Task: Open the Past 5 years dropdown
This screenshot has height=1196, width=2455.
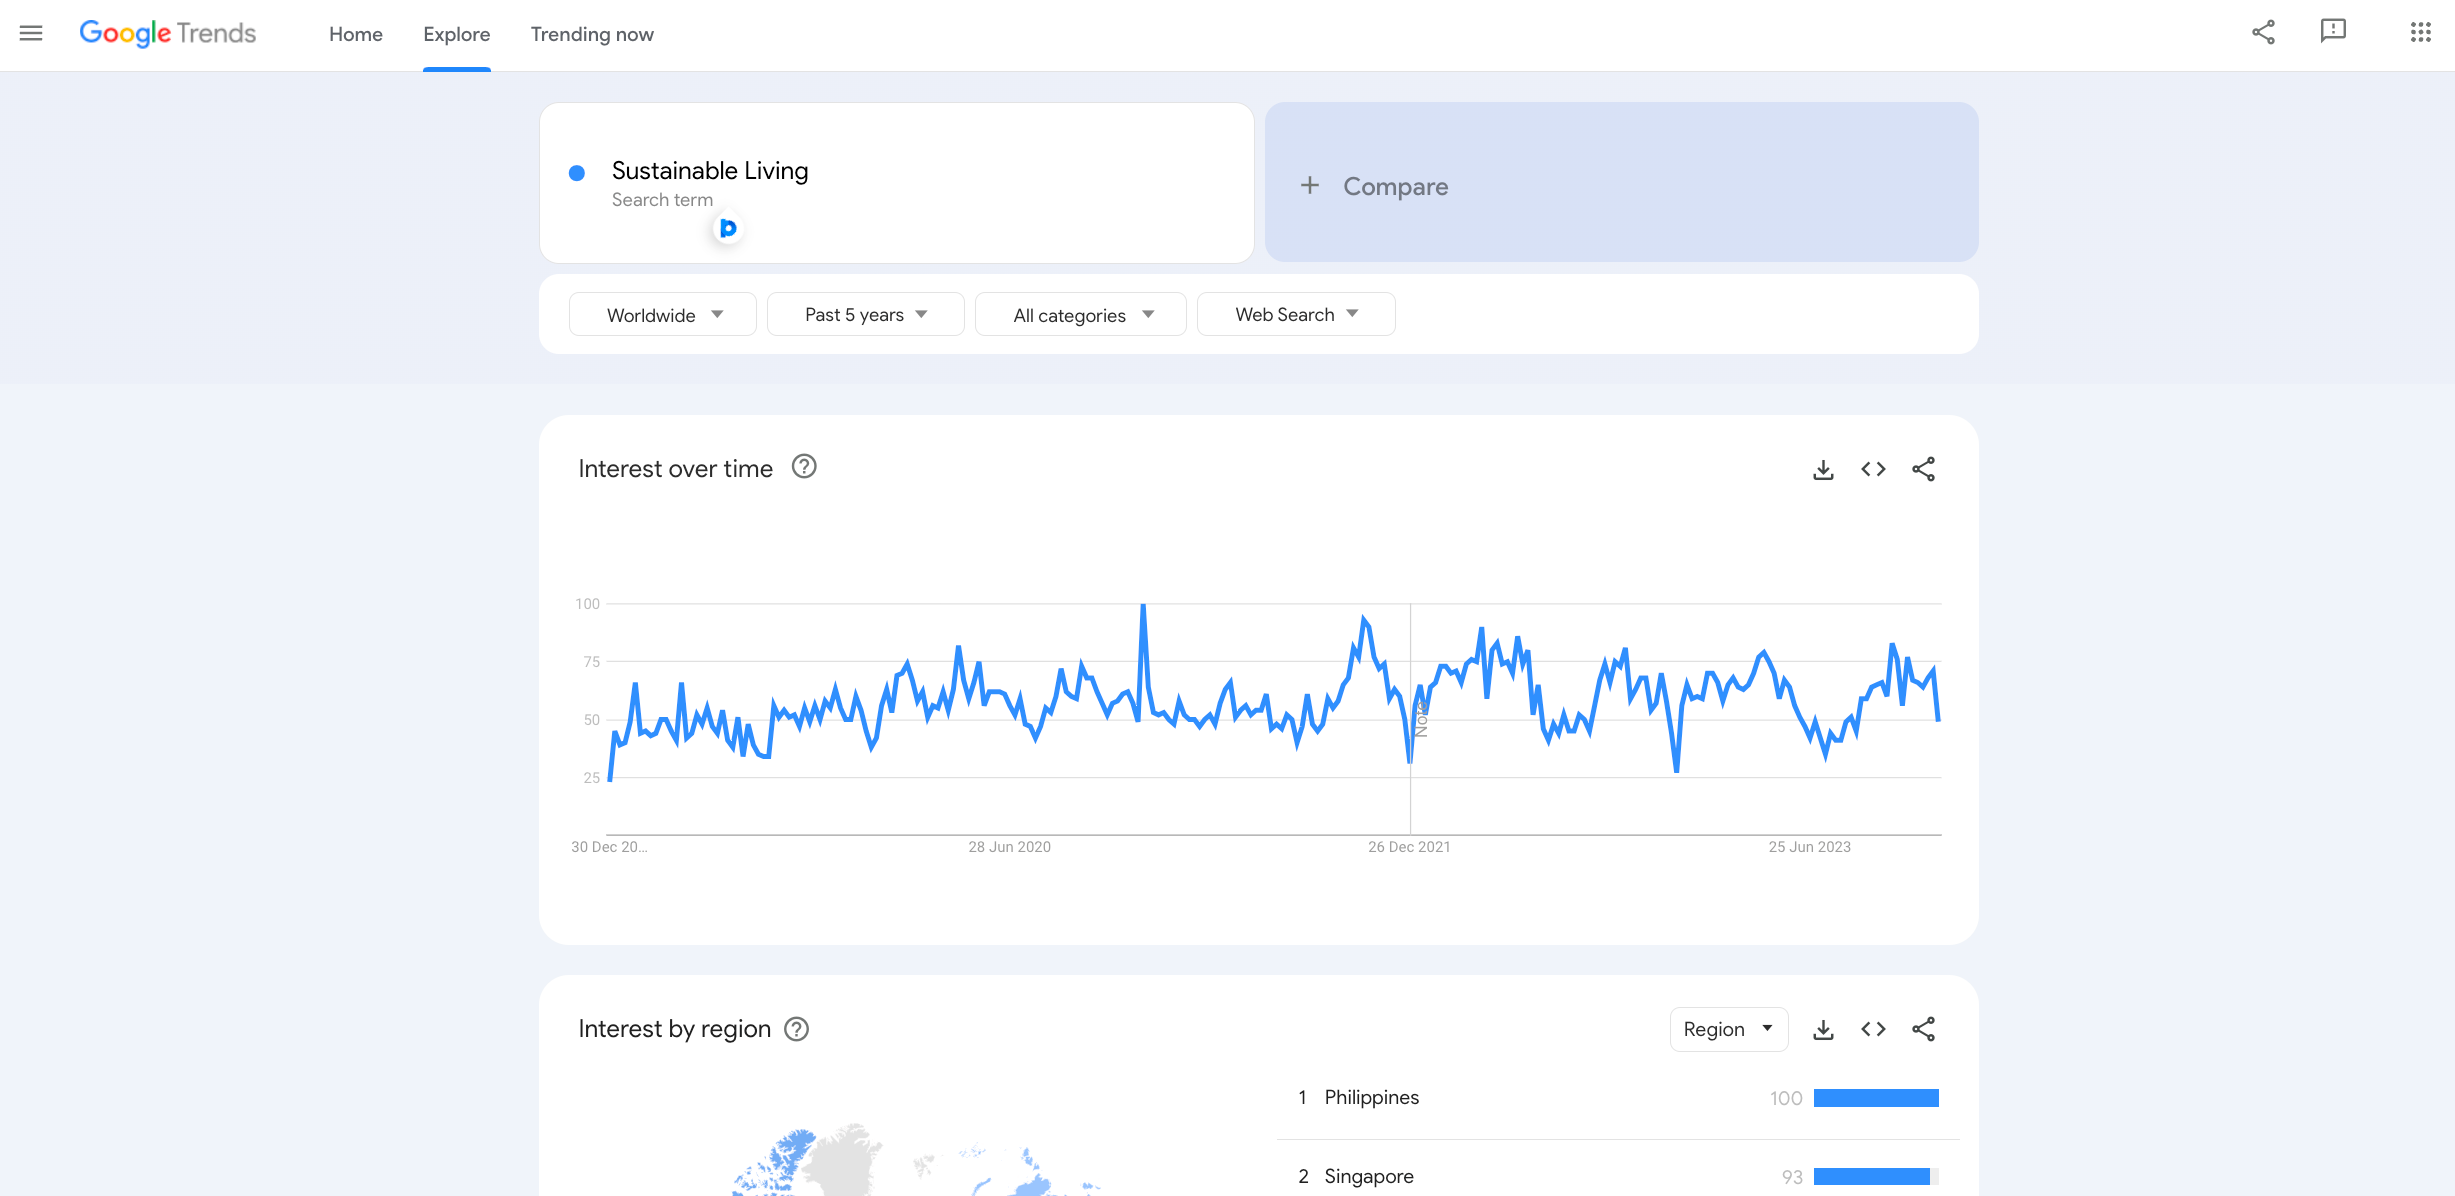Action: coord(865,315)
